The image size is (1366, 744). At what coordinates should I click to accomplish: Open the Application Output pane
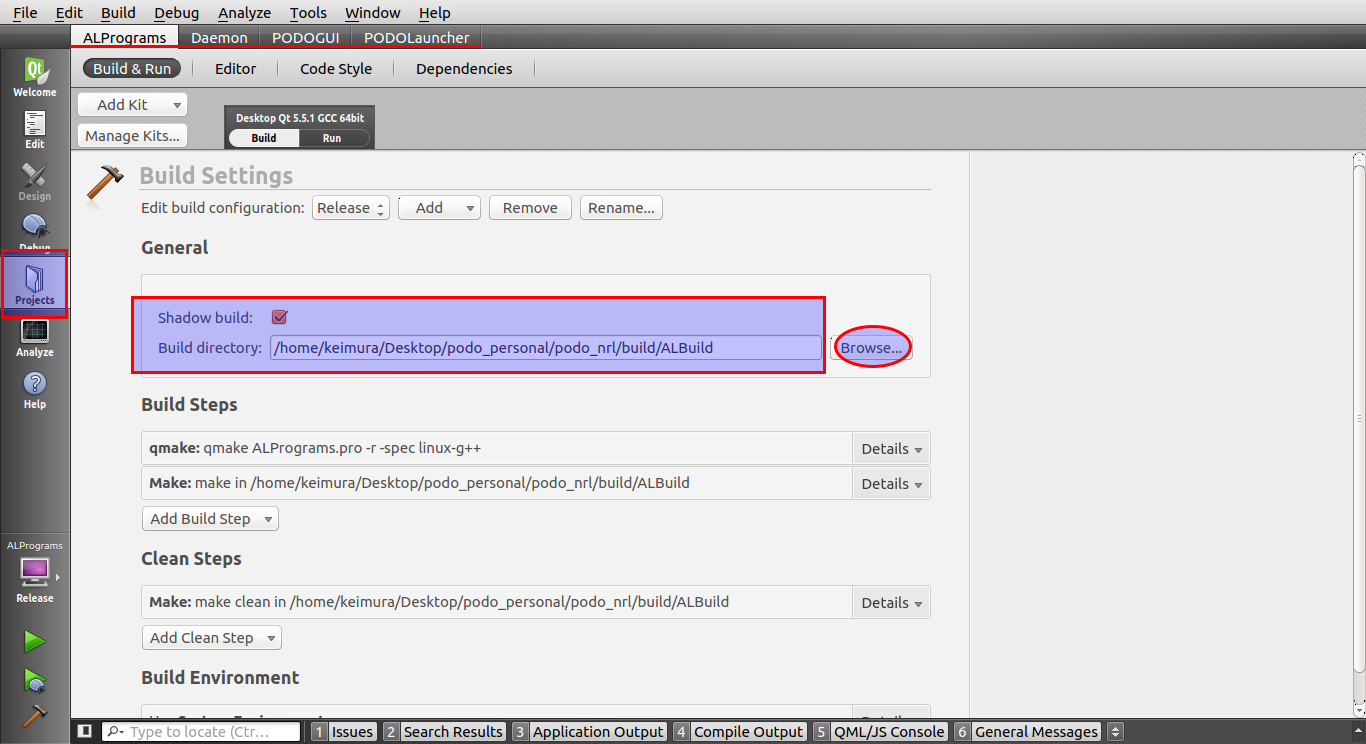tap(589, 732)
